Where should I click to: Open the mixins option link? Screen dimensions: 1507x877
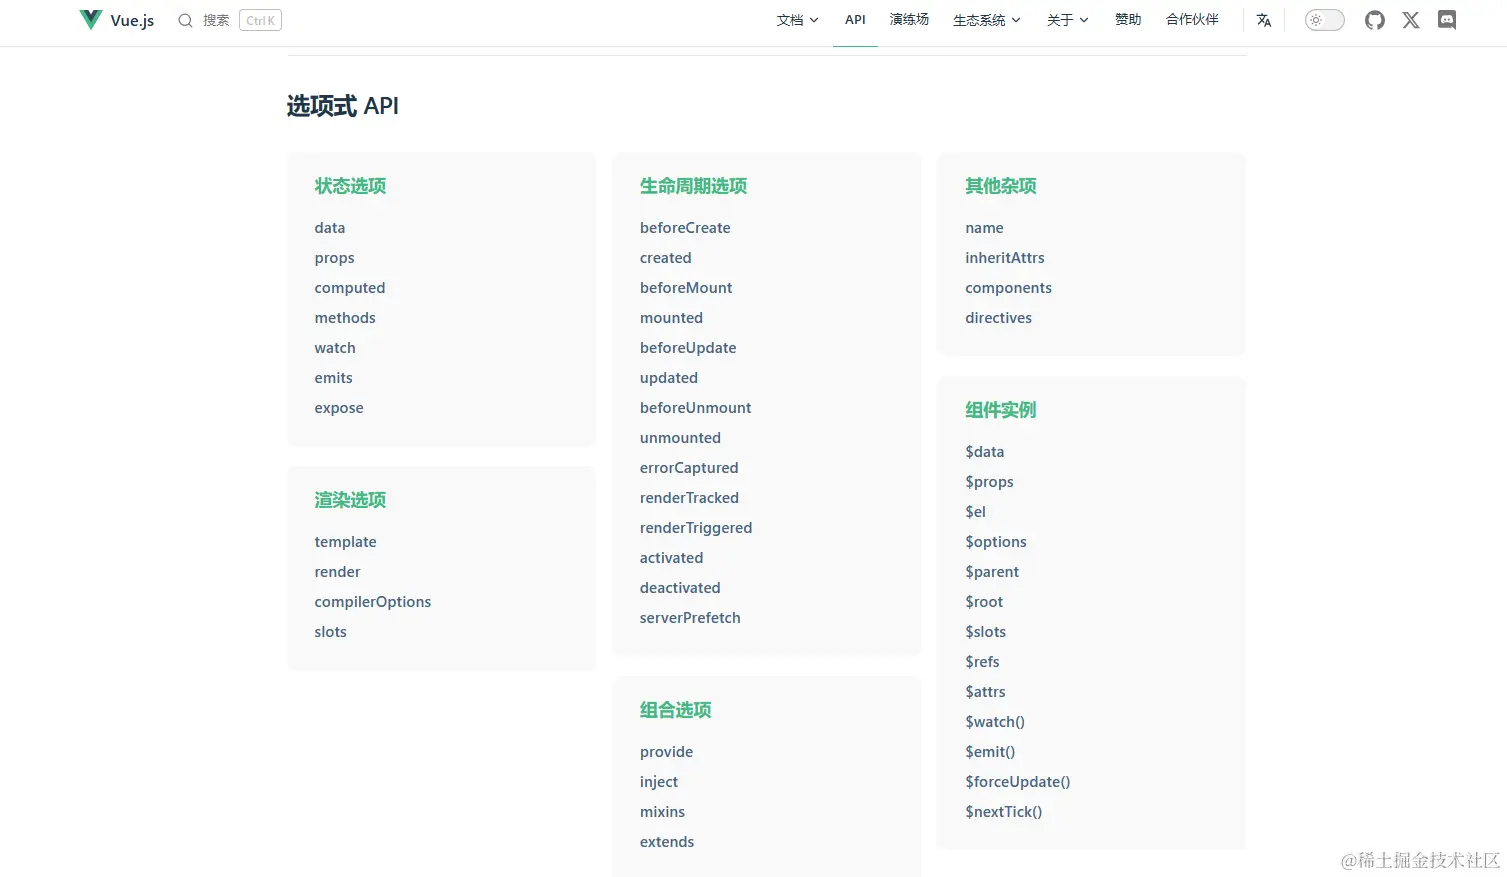[662, 812]
